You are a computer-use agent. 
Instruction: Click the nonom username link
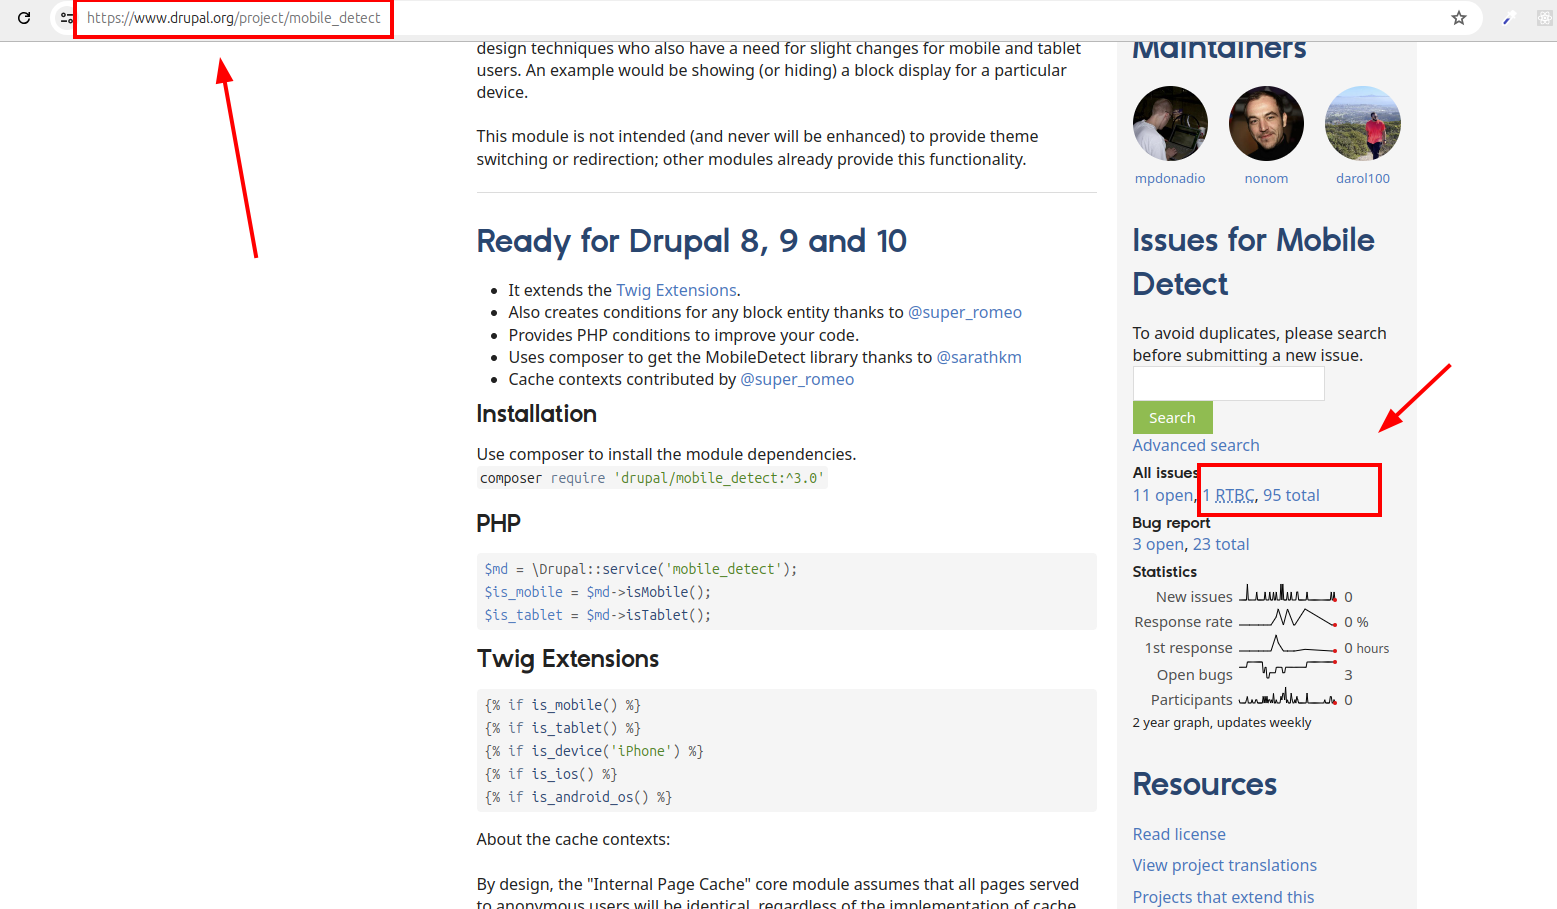click(x=1266, y=179)
